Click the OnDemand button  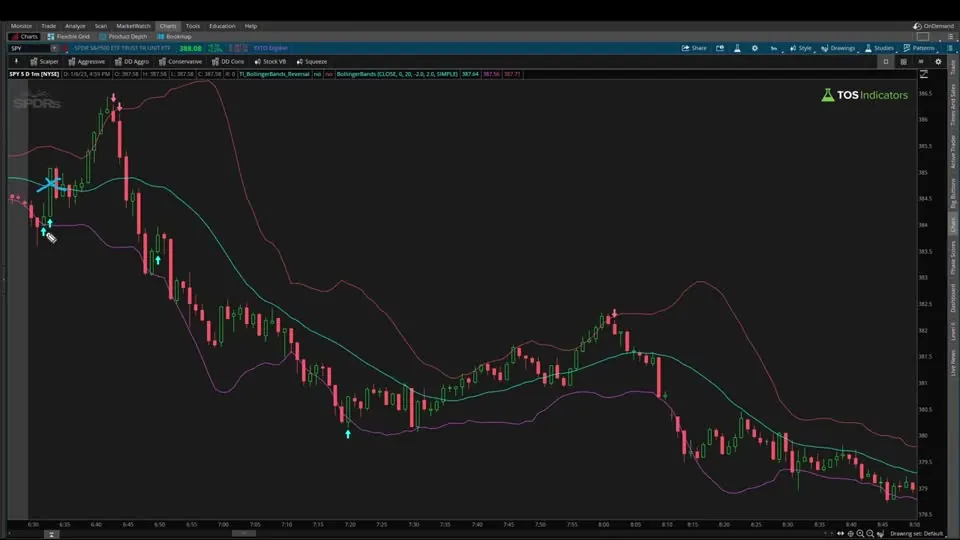(933, 26)
